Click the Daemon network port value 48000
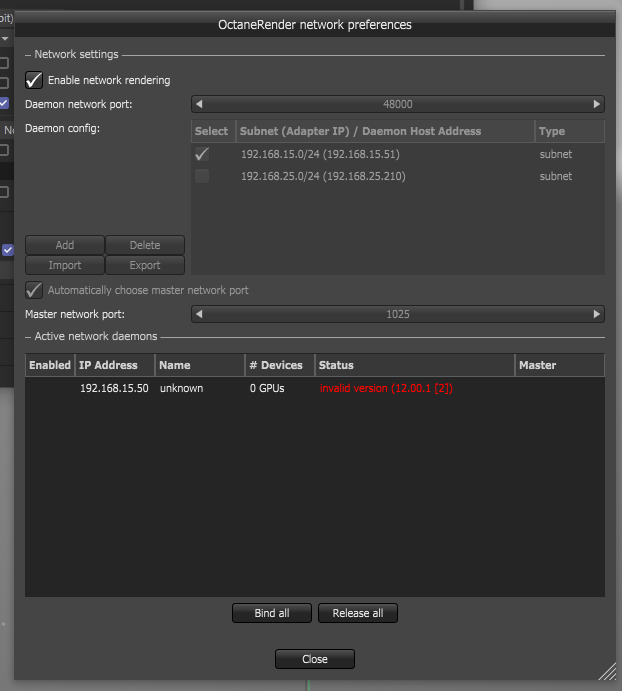Image resolution: width=622 pixels, height=691 pixels. coord(398,104)
